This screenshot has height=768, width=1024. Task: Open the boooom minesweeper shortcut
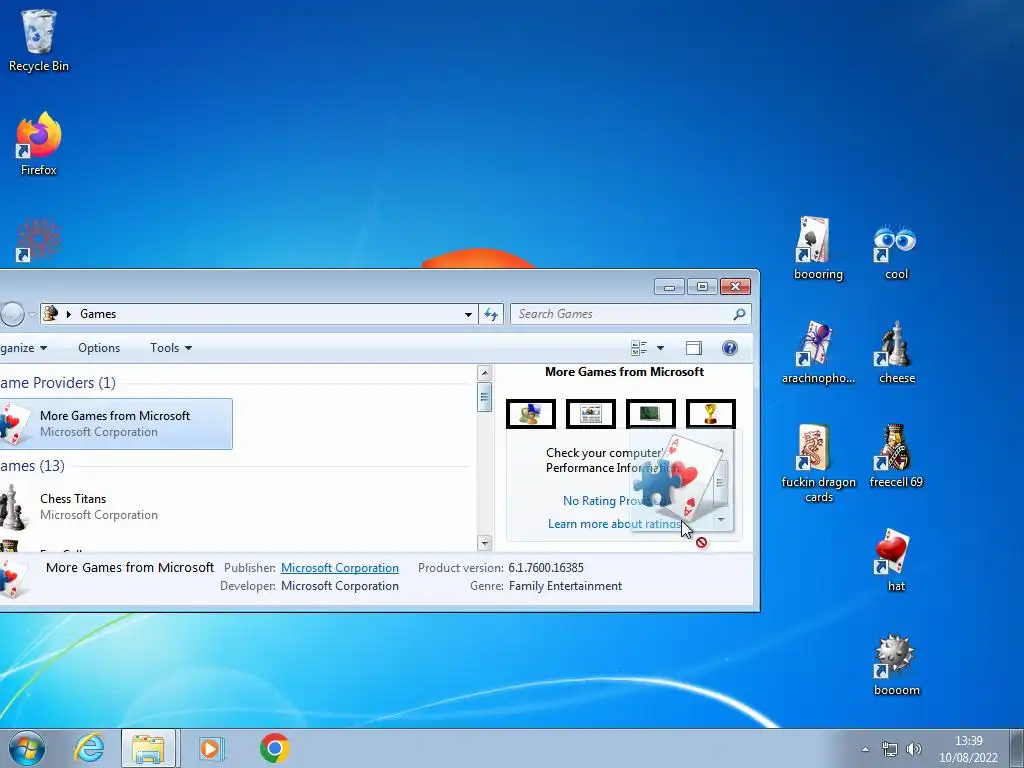tap(896, 664)
